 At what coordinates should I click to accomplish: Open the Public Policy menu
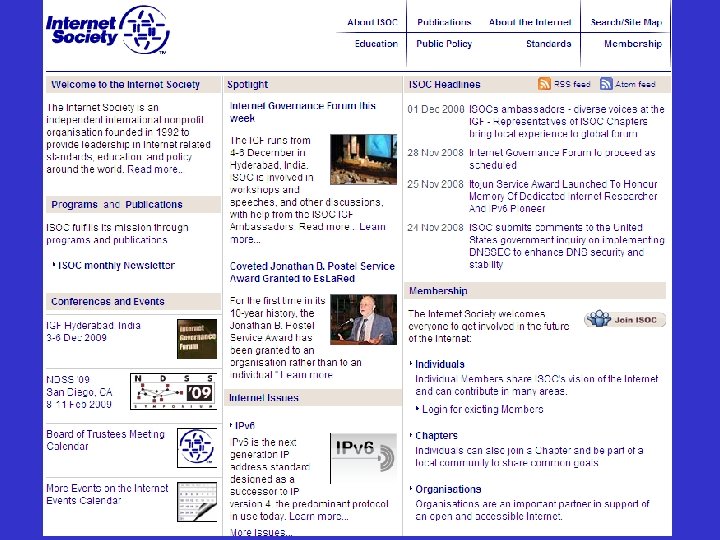pos(444,44)
